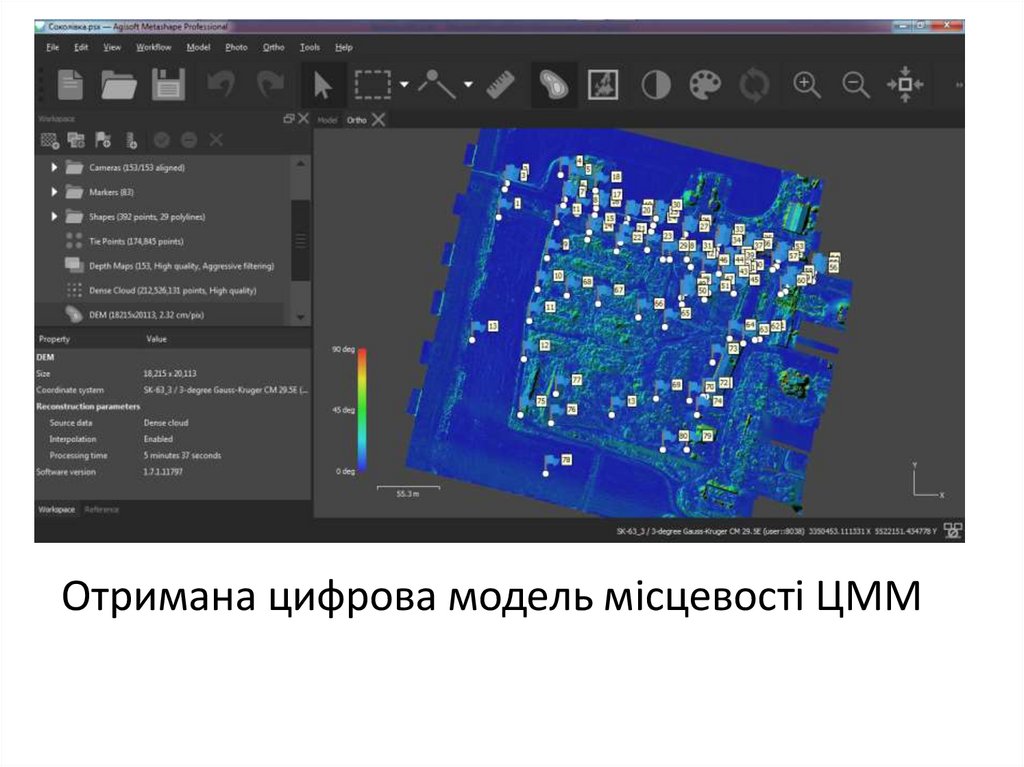Open the Ortho menu
This screenshot has height=767, width=1024.
pyautogui.click(x=274, y=48)
